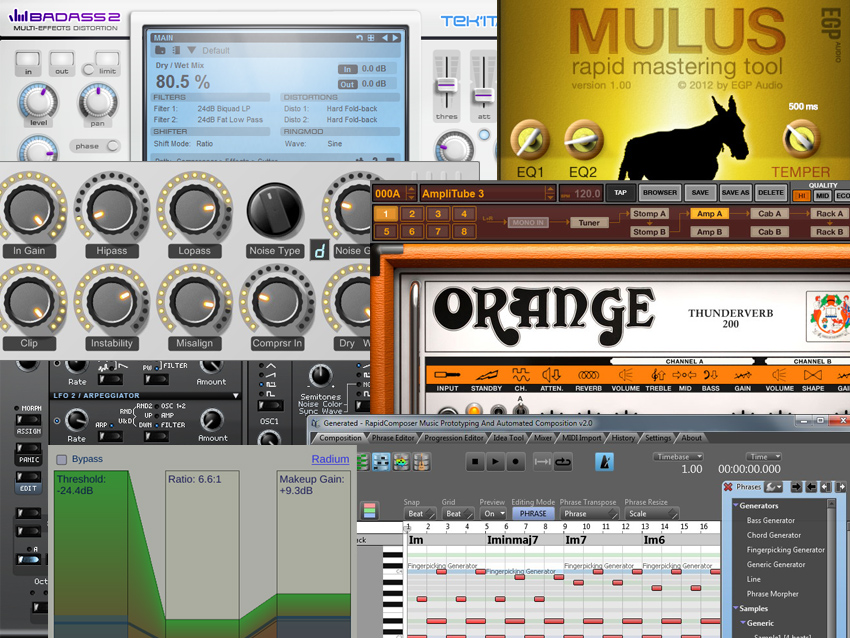850x638 pixels.
Task: Open the Phrase Transpose dropdown
Action: 590,514
